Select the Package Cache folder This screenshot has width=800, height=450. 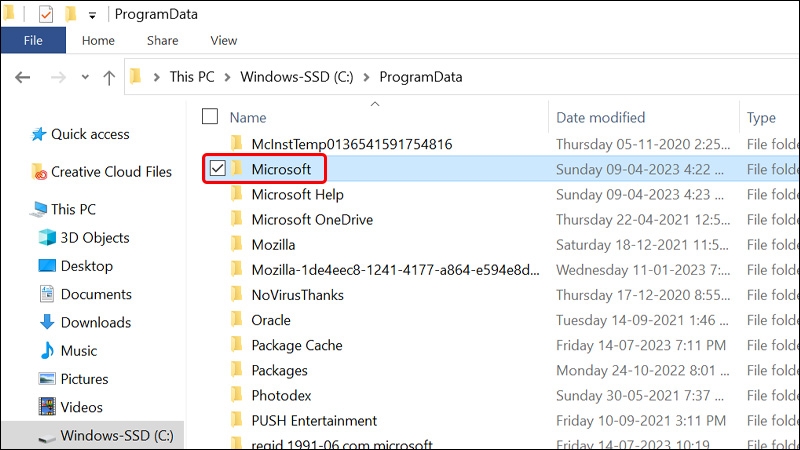click(x=297, y=345)
